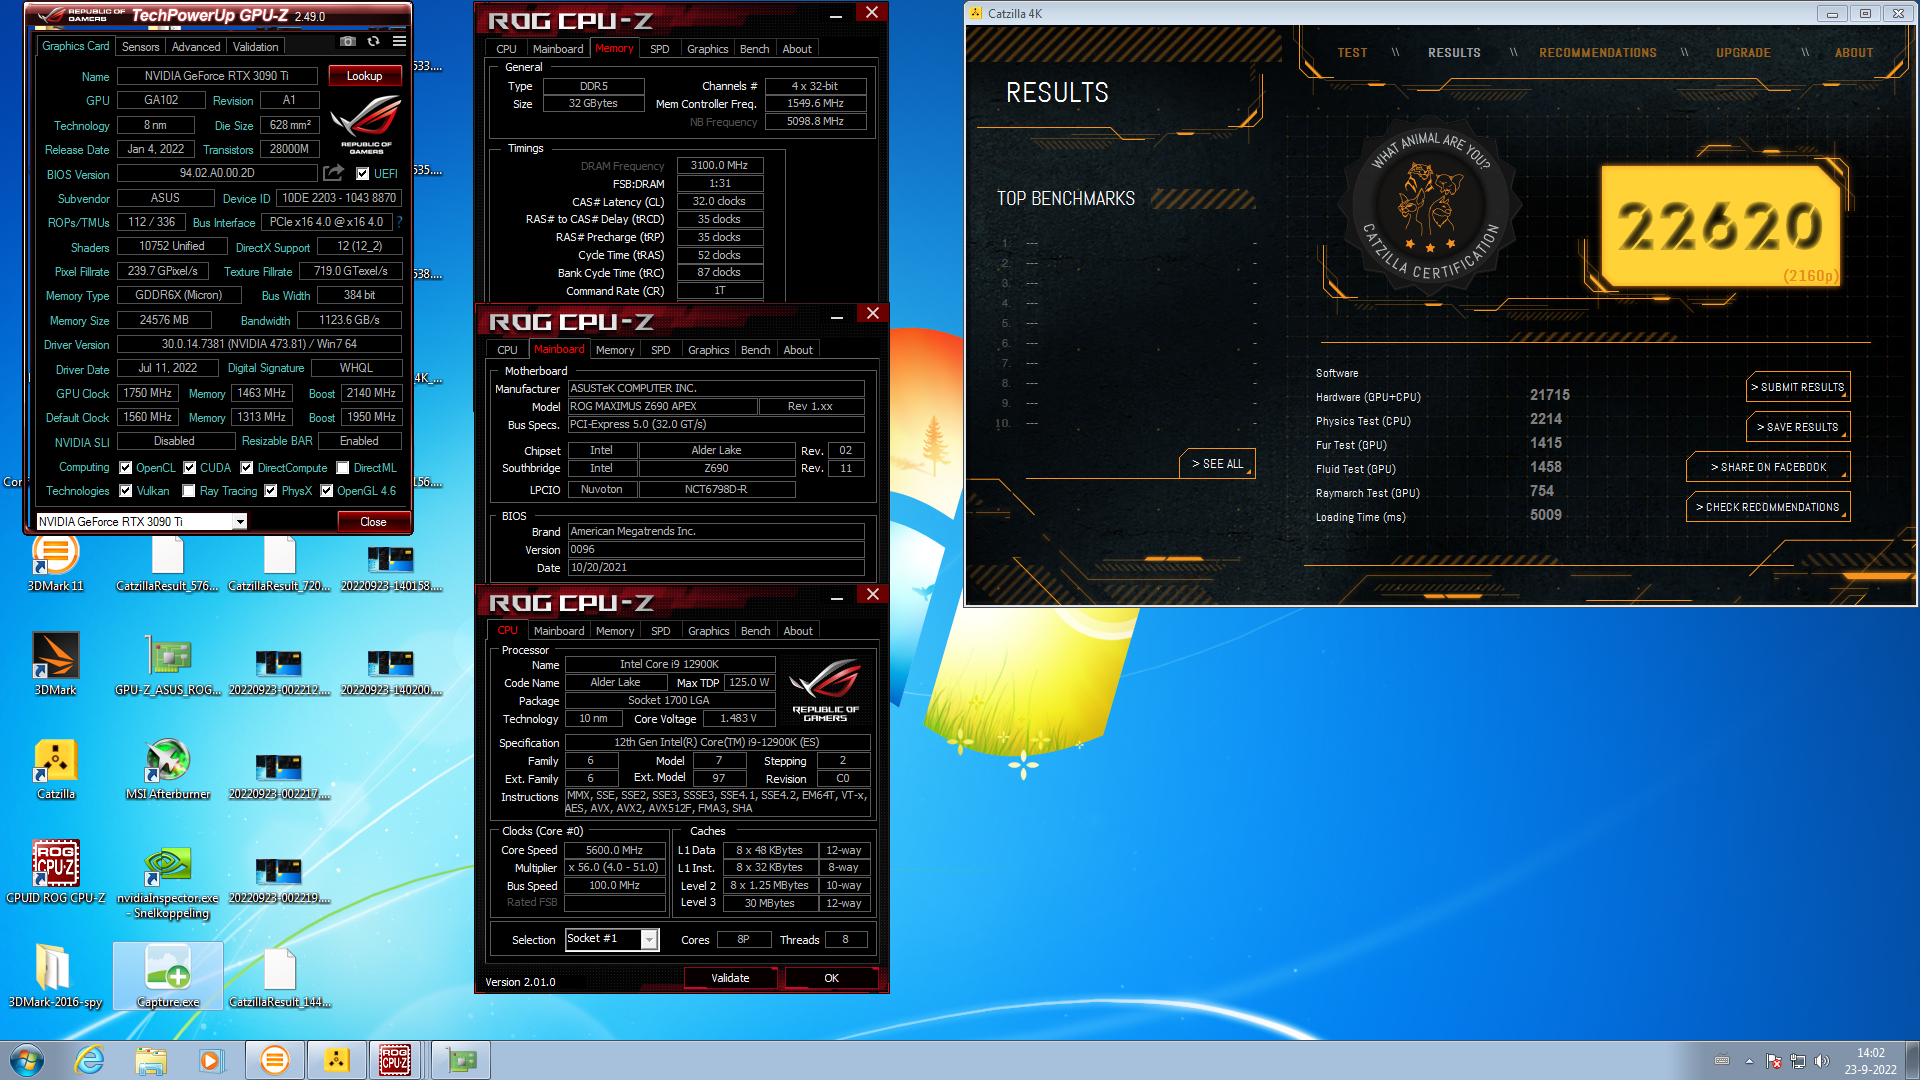Open the Windows Start menu orb

[27, 1060]
